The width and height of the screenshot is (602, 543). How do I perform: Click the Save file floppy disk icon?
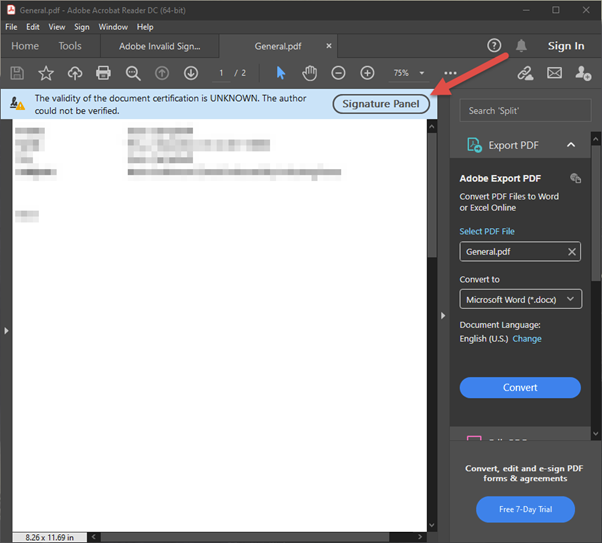pyautogui.click(x=17, y=73)
